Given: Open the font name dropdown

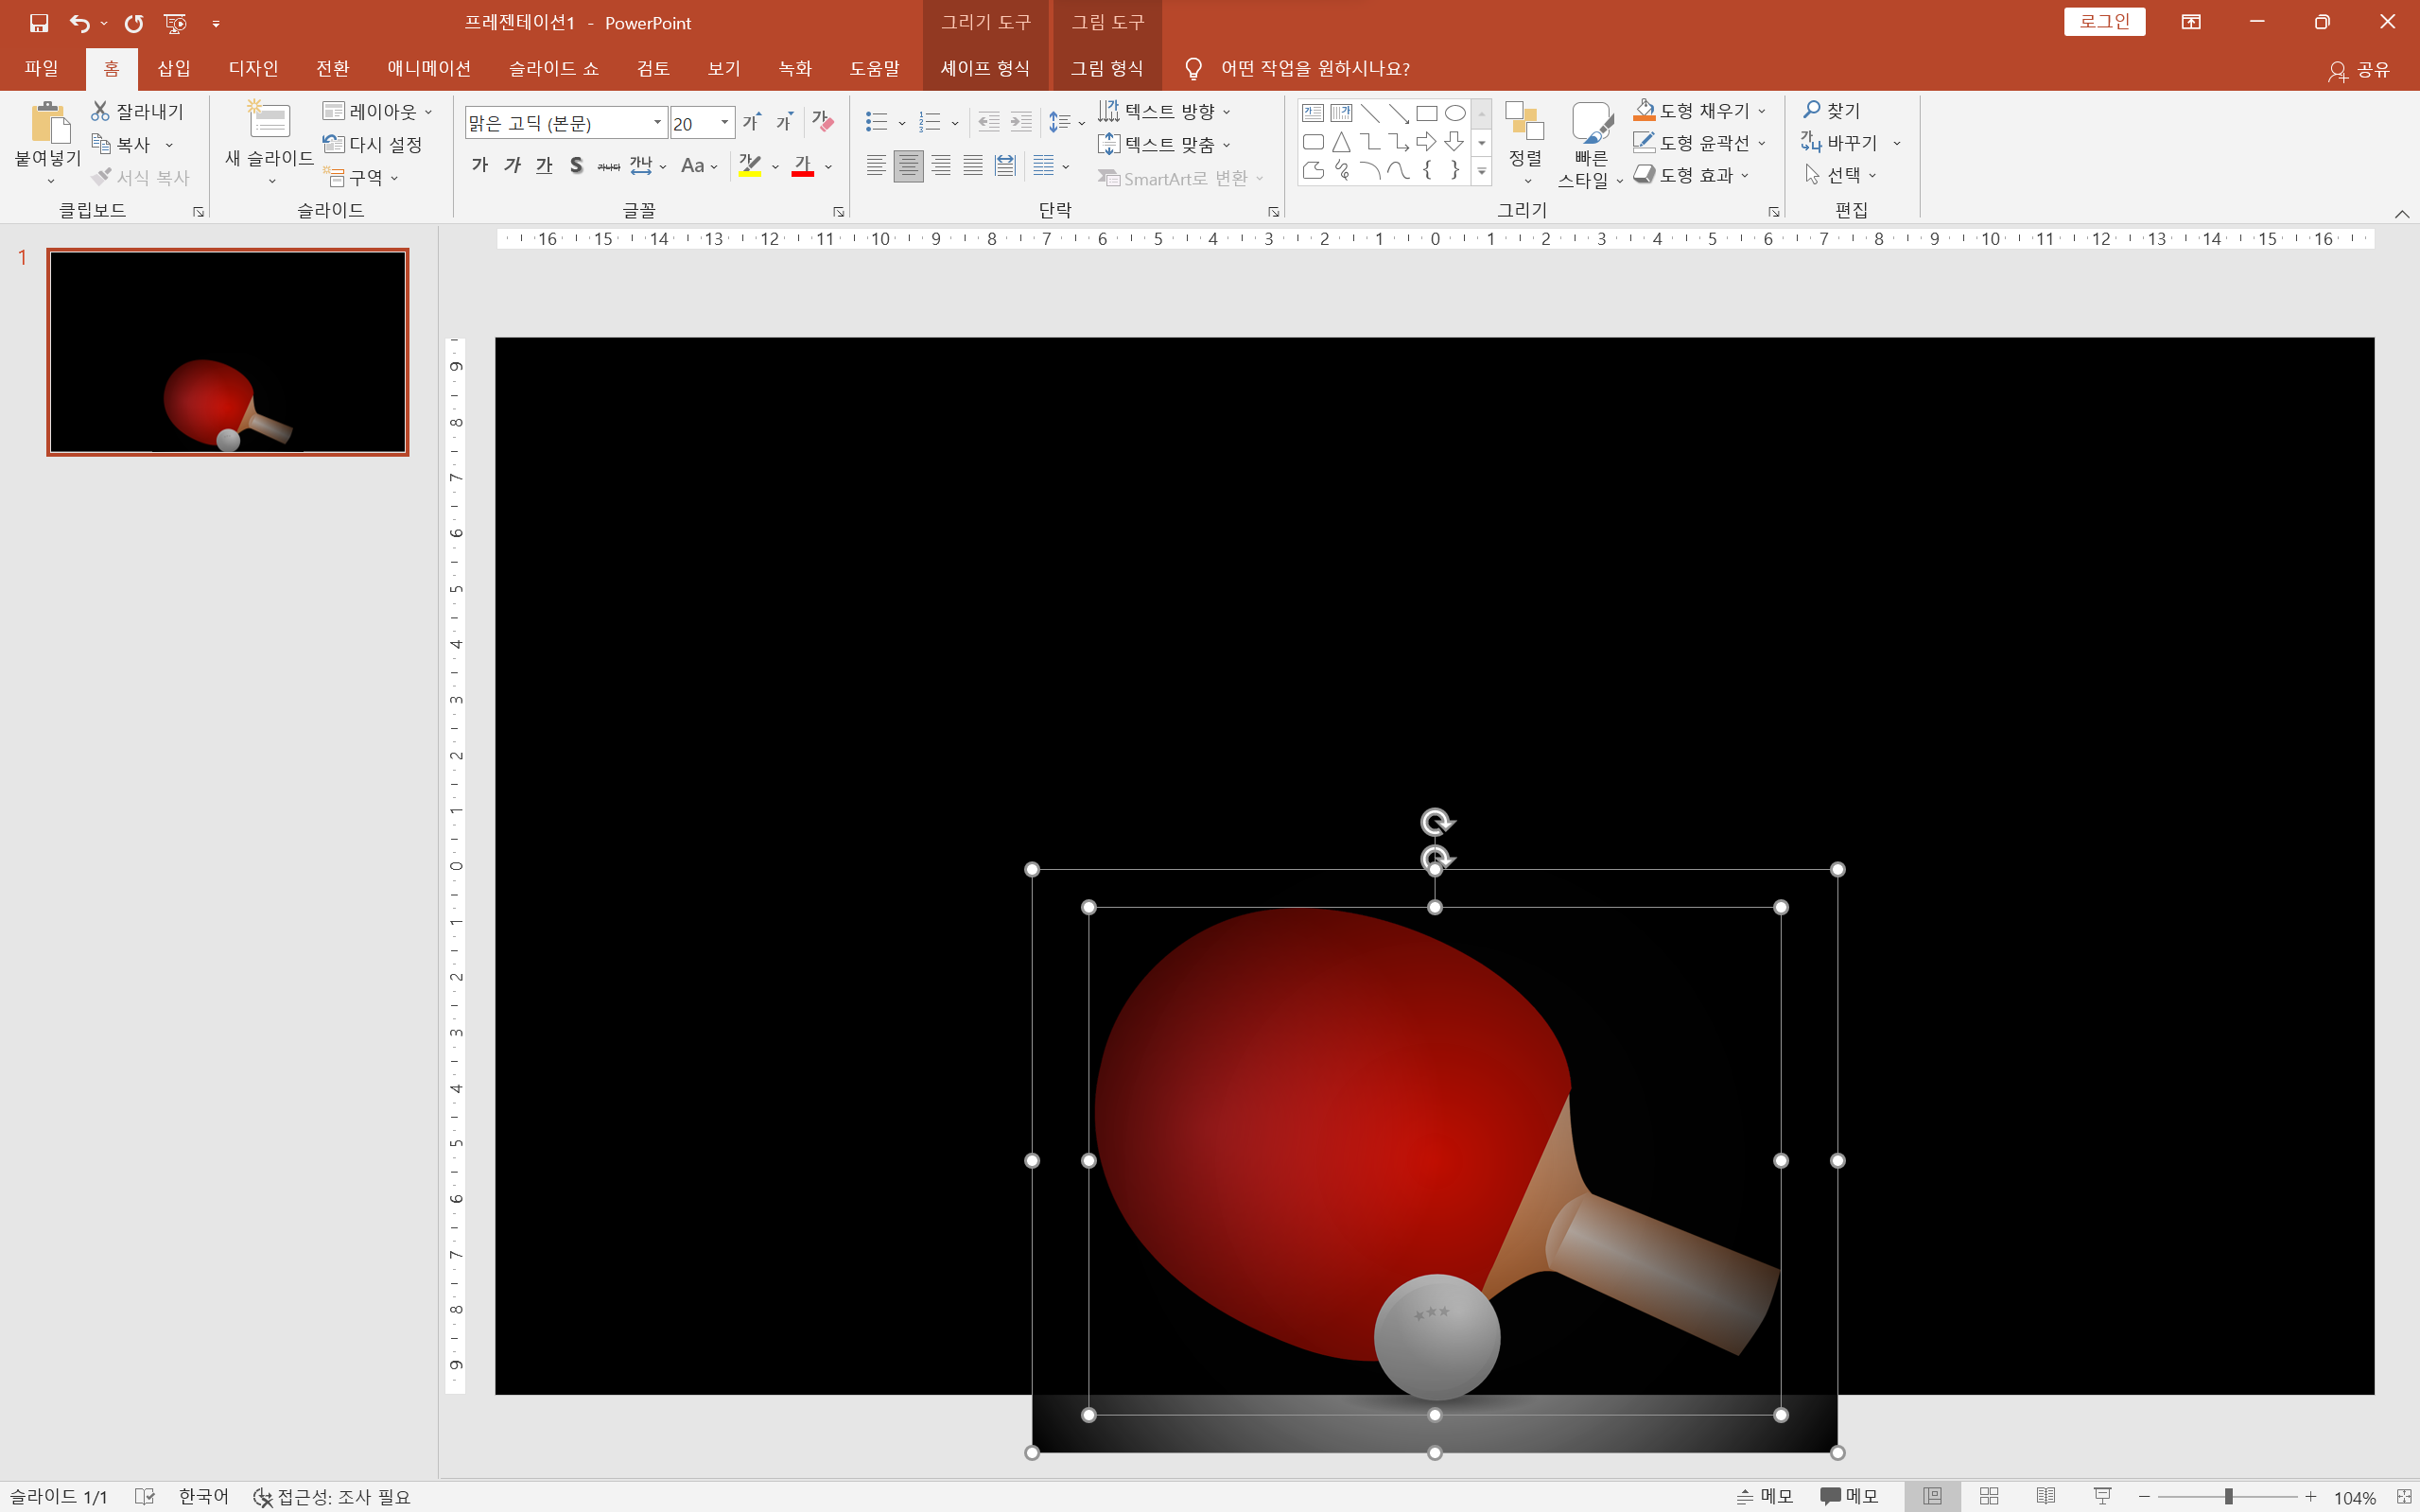Looking at the screenshot, I should point(657,122).
